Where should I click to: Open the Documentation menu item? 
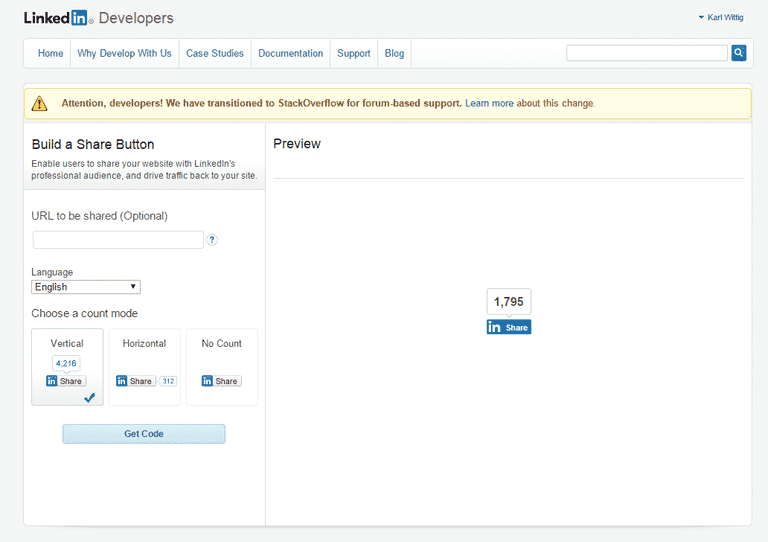(290, 54)
